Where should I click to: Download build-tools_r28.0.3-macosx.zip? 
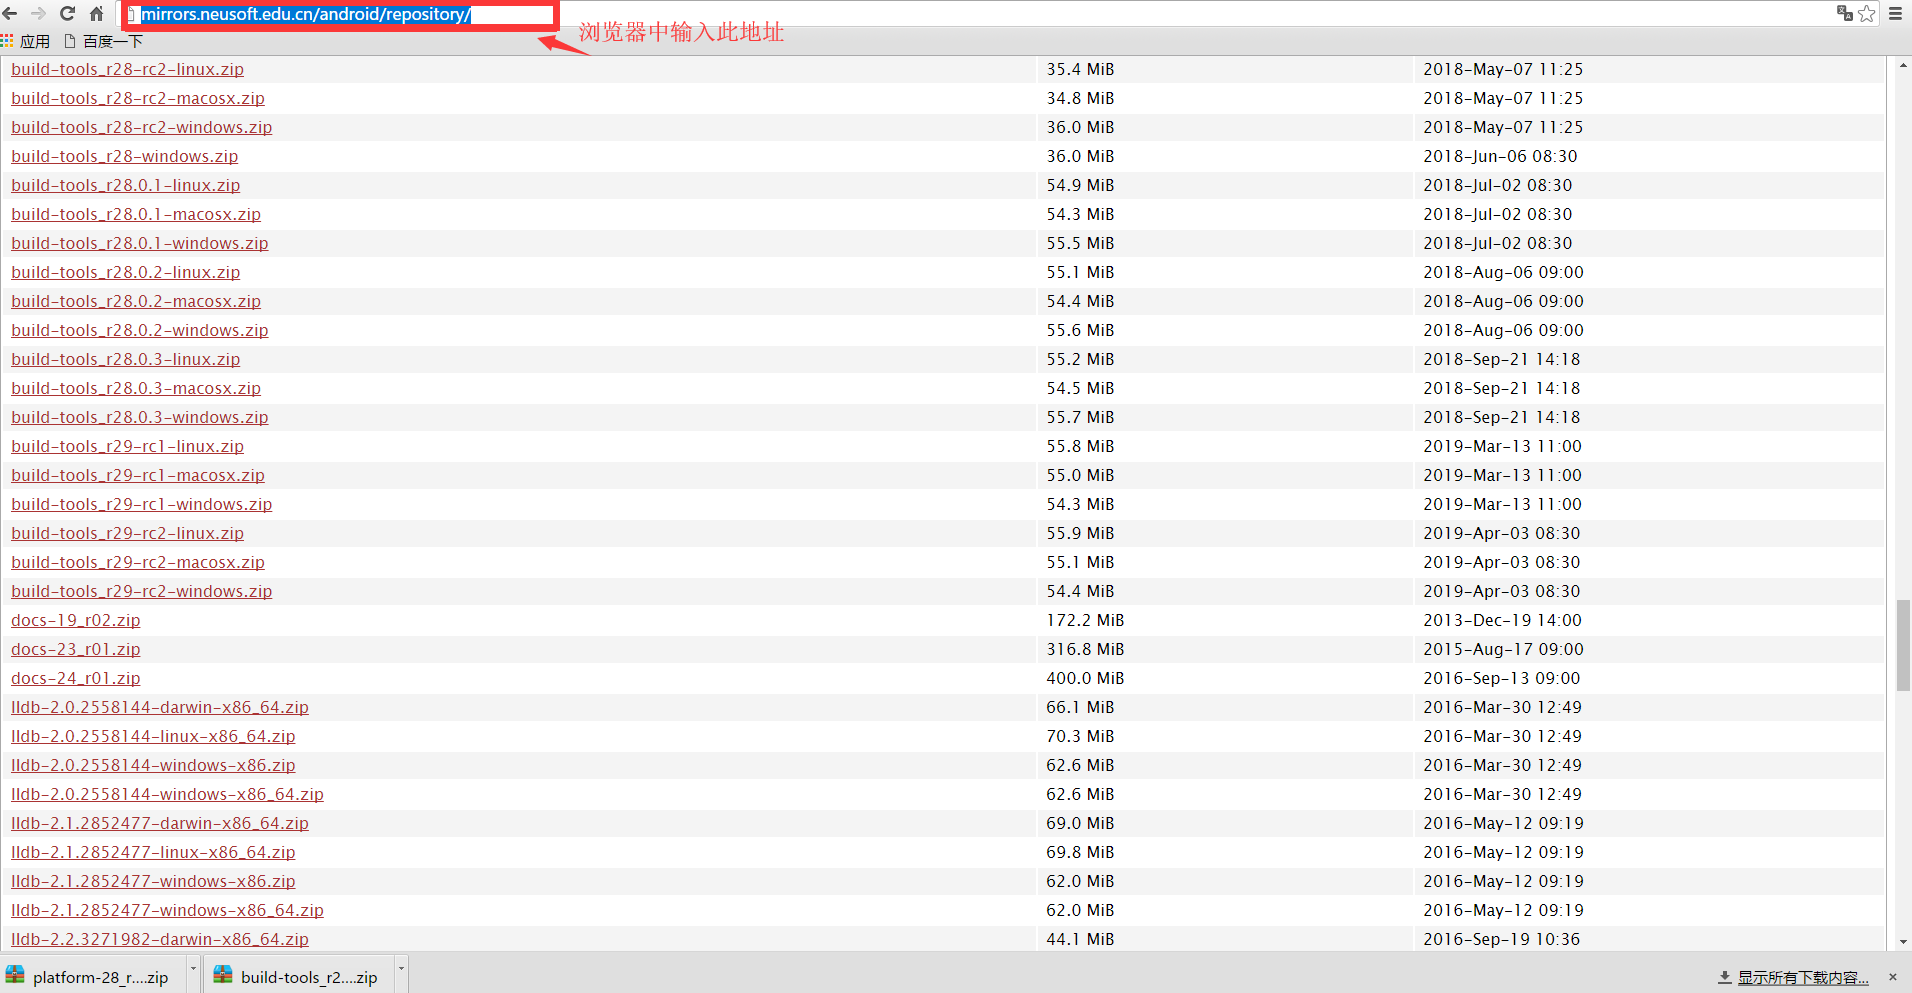click(x=136, y=388)
